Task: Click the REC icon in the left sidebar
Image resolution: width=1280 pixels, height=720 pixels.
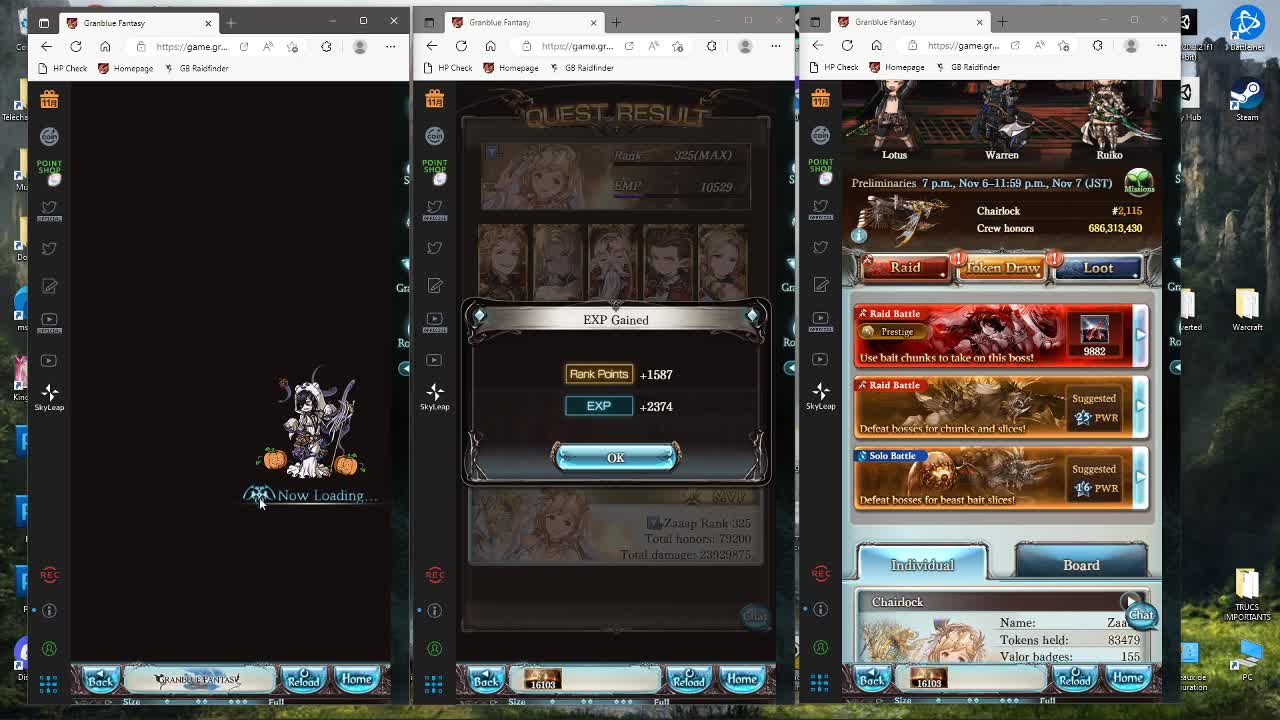Action: click(x=49, y=574)
